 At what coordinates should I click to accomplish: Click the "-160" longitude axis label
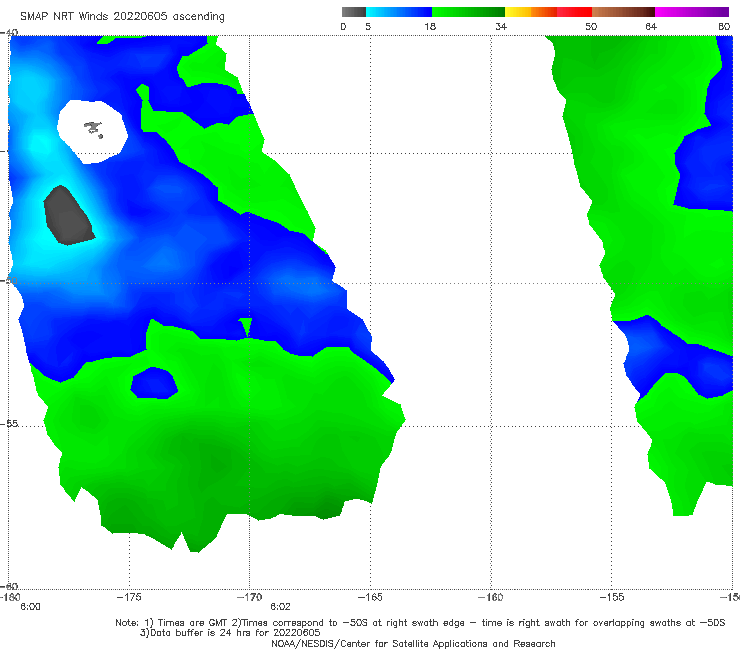click(491, 597)
